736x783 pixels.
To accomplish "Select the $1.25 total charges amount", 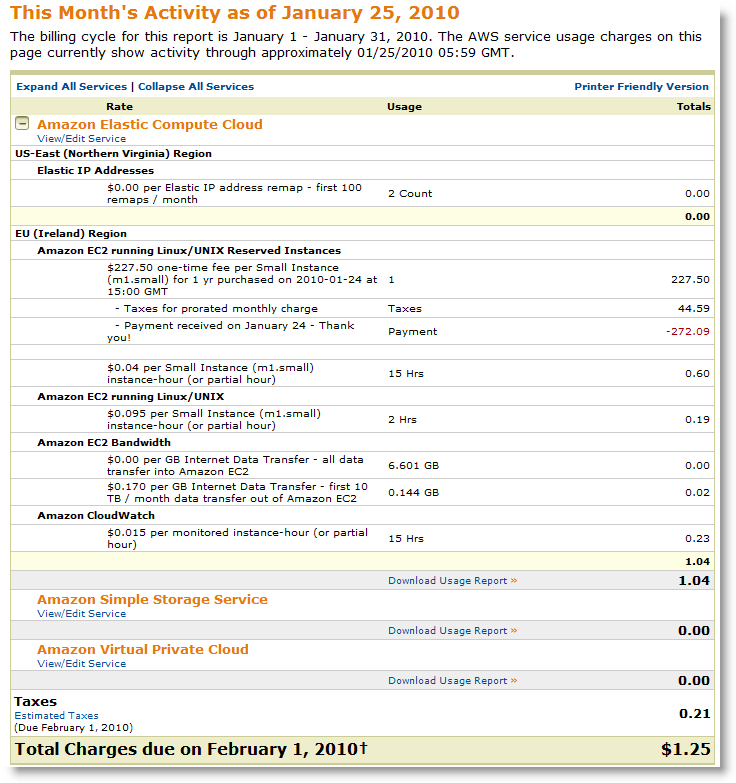I will [686, 749].
